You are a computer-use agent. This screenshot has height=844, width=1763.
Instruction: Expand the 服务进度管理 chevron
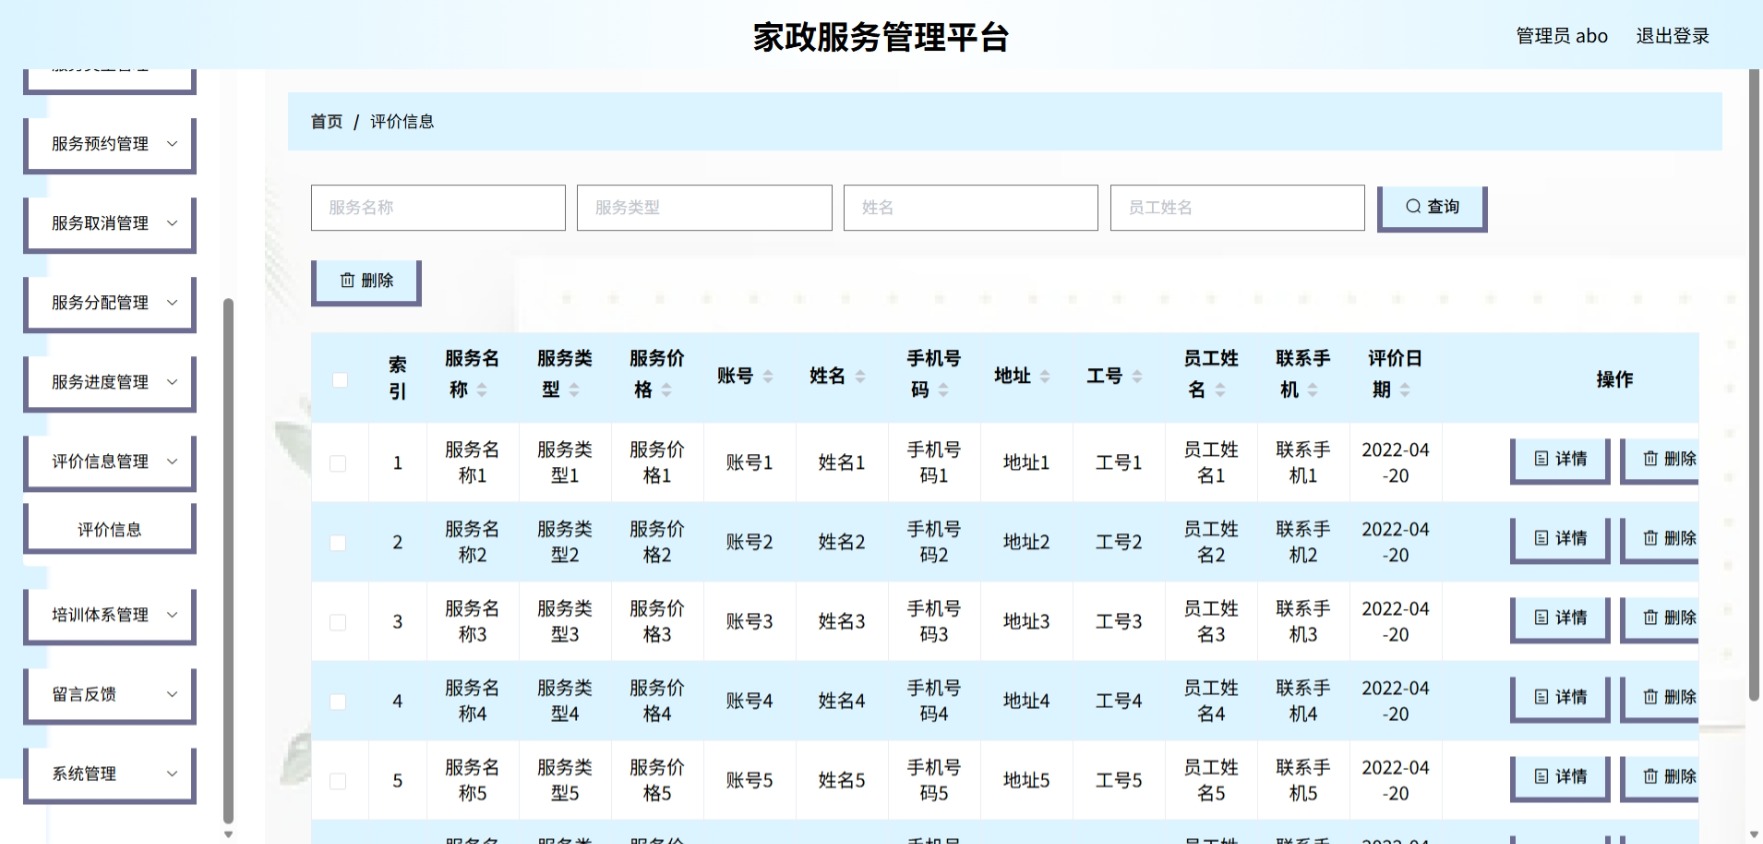click(x=172, y=382)
